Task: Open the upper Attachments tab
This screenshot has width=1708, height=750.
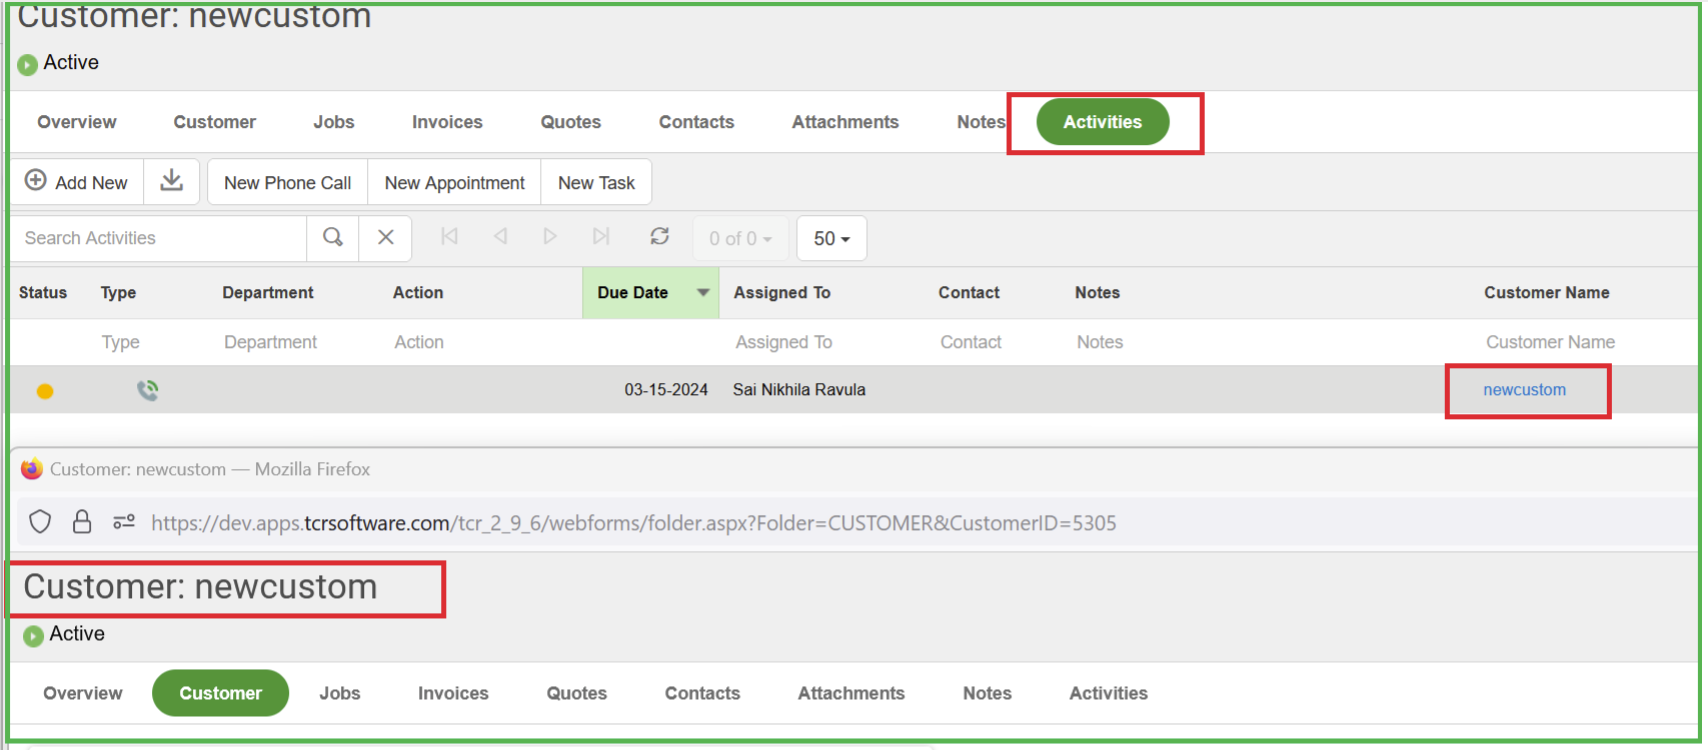Action: pos(845,122)
